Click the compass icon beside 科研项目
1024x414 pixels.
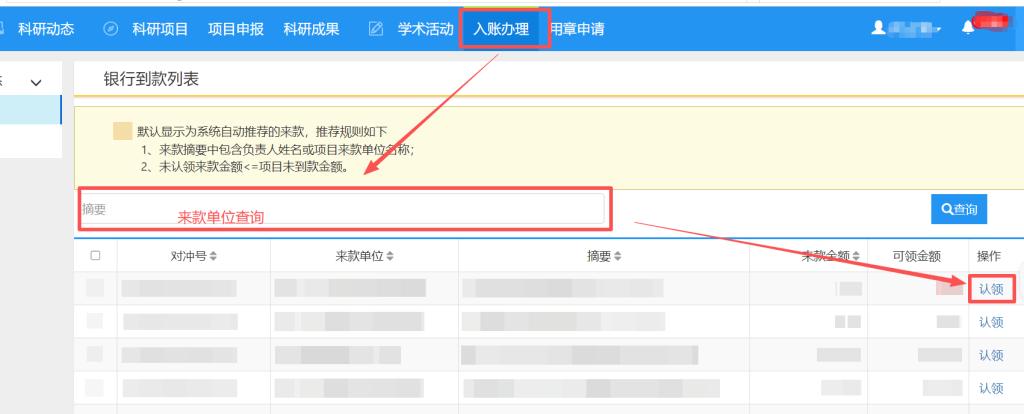click(x=111, y=29)
